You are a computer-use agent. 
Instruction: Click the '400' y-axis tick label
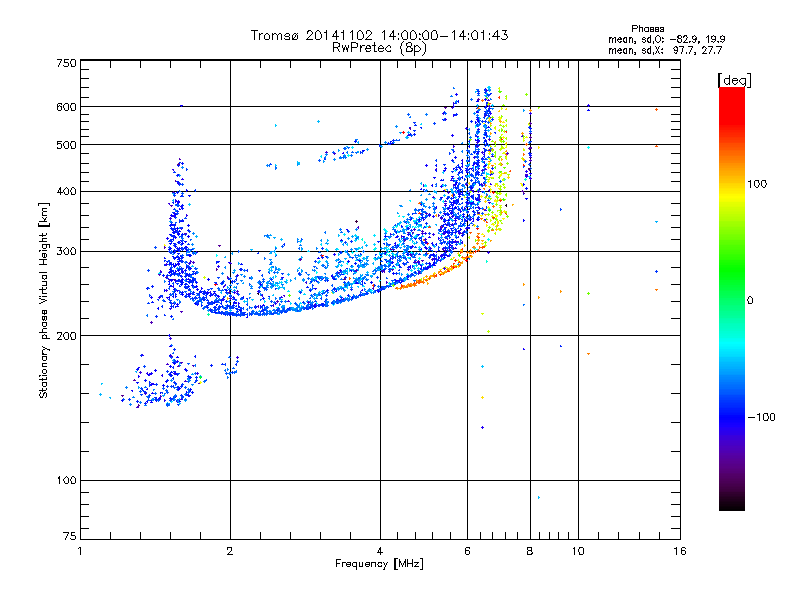66,191
